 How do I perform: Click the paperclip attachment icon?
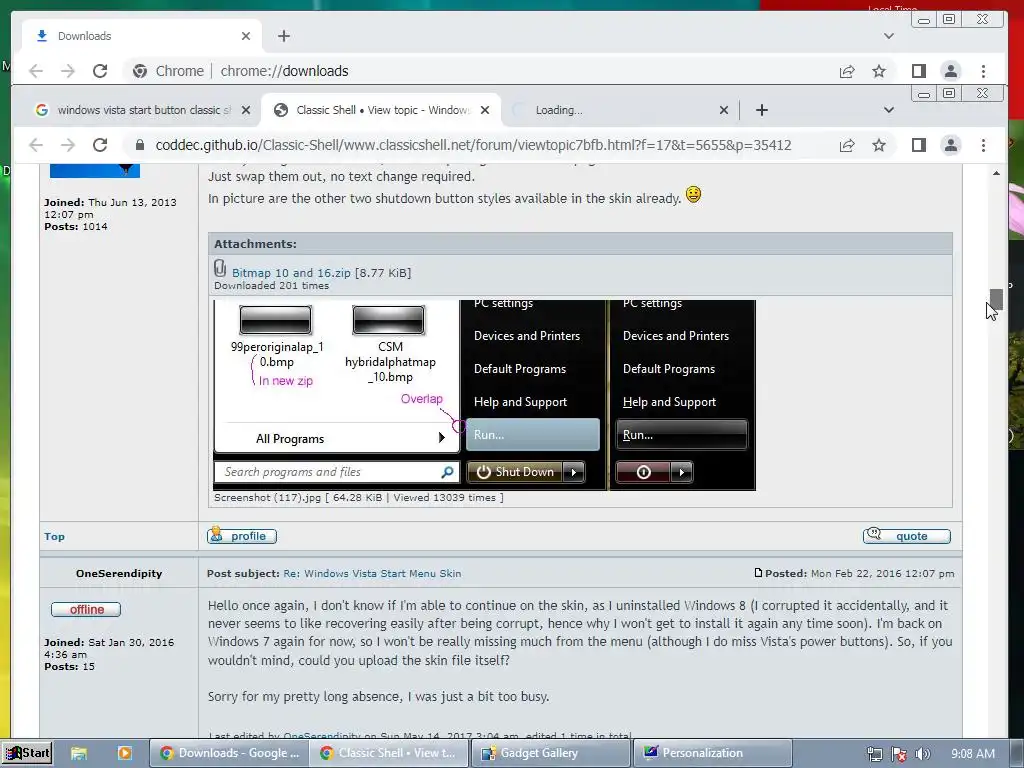click(220, 268)
